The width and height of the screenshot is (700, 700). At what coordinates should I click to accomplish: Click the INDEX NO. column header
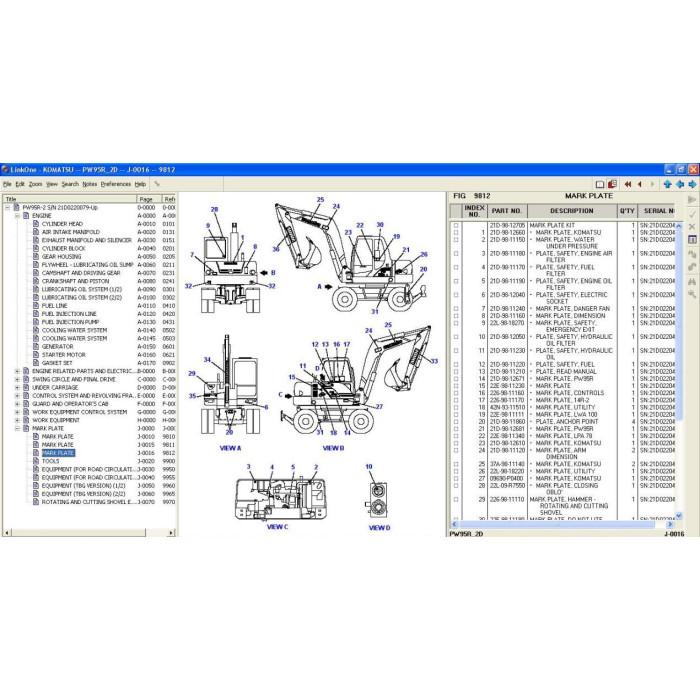click(474, 211)
